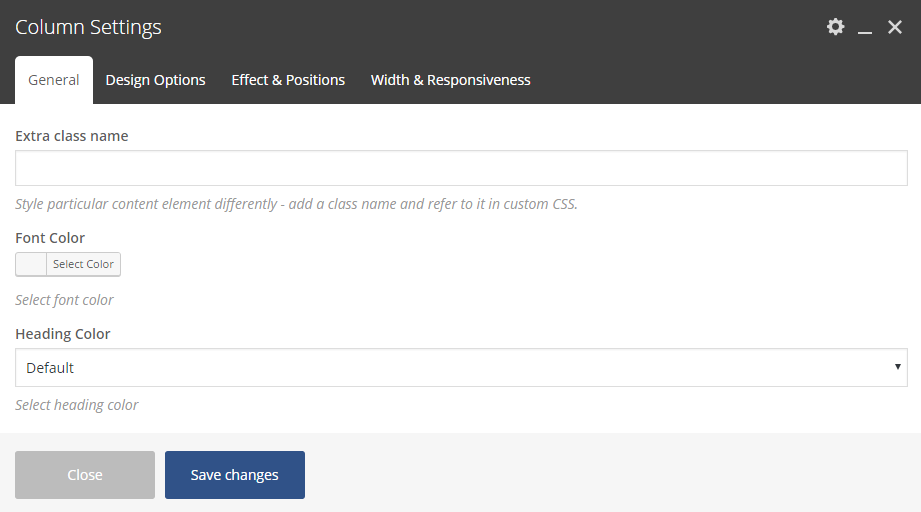Viewport: 921px width, 512px height.
Task: Click the Font Color label
Action: tap(50, 238)
